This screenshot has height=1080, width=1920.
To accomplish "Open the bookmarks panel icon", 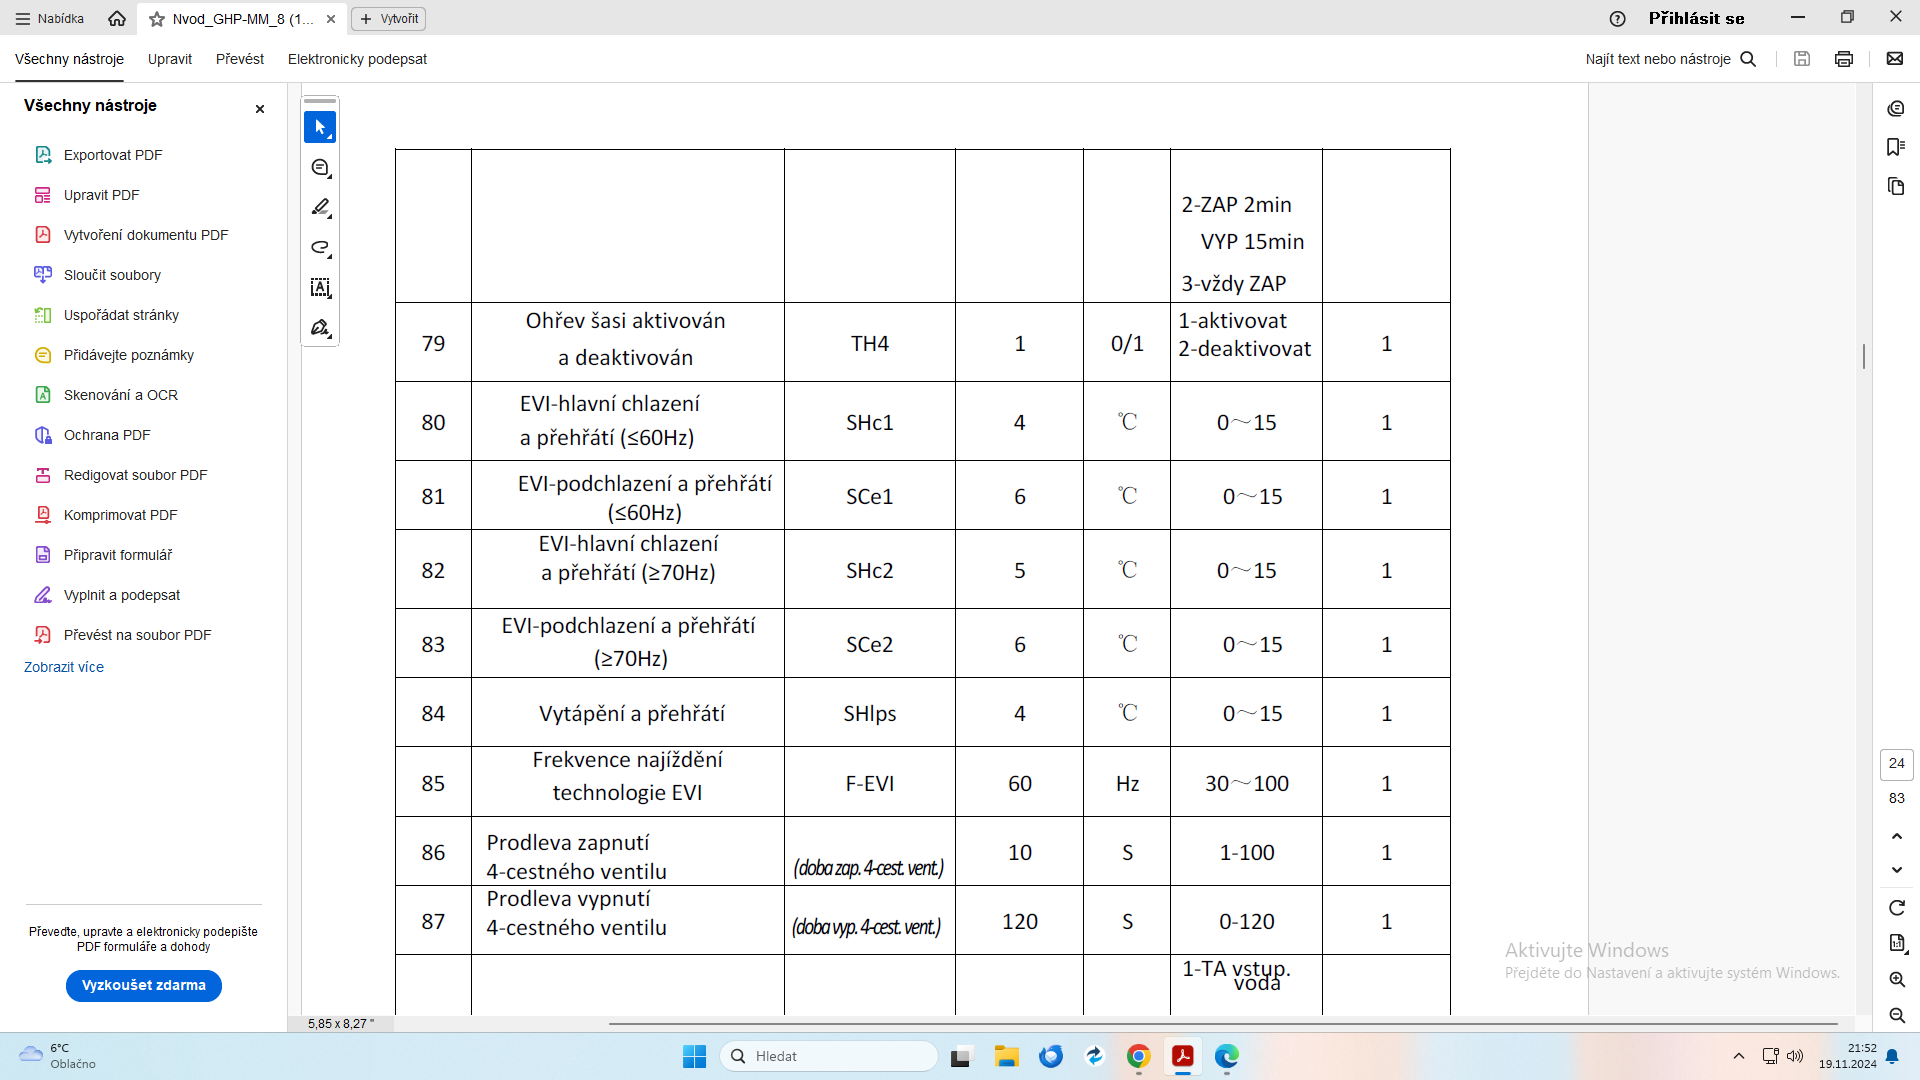I will (1896, 147).
